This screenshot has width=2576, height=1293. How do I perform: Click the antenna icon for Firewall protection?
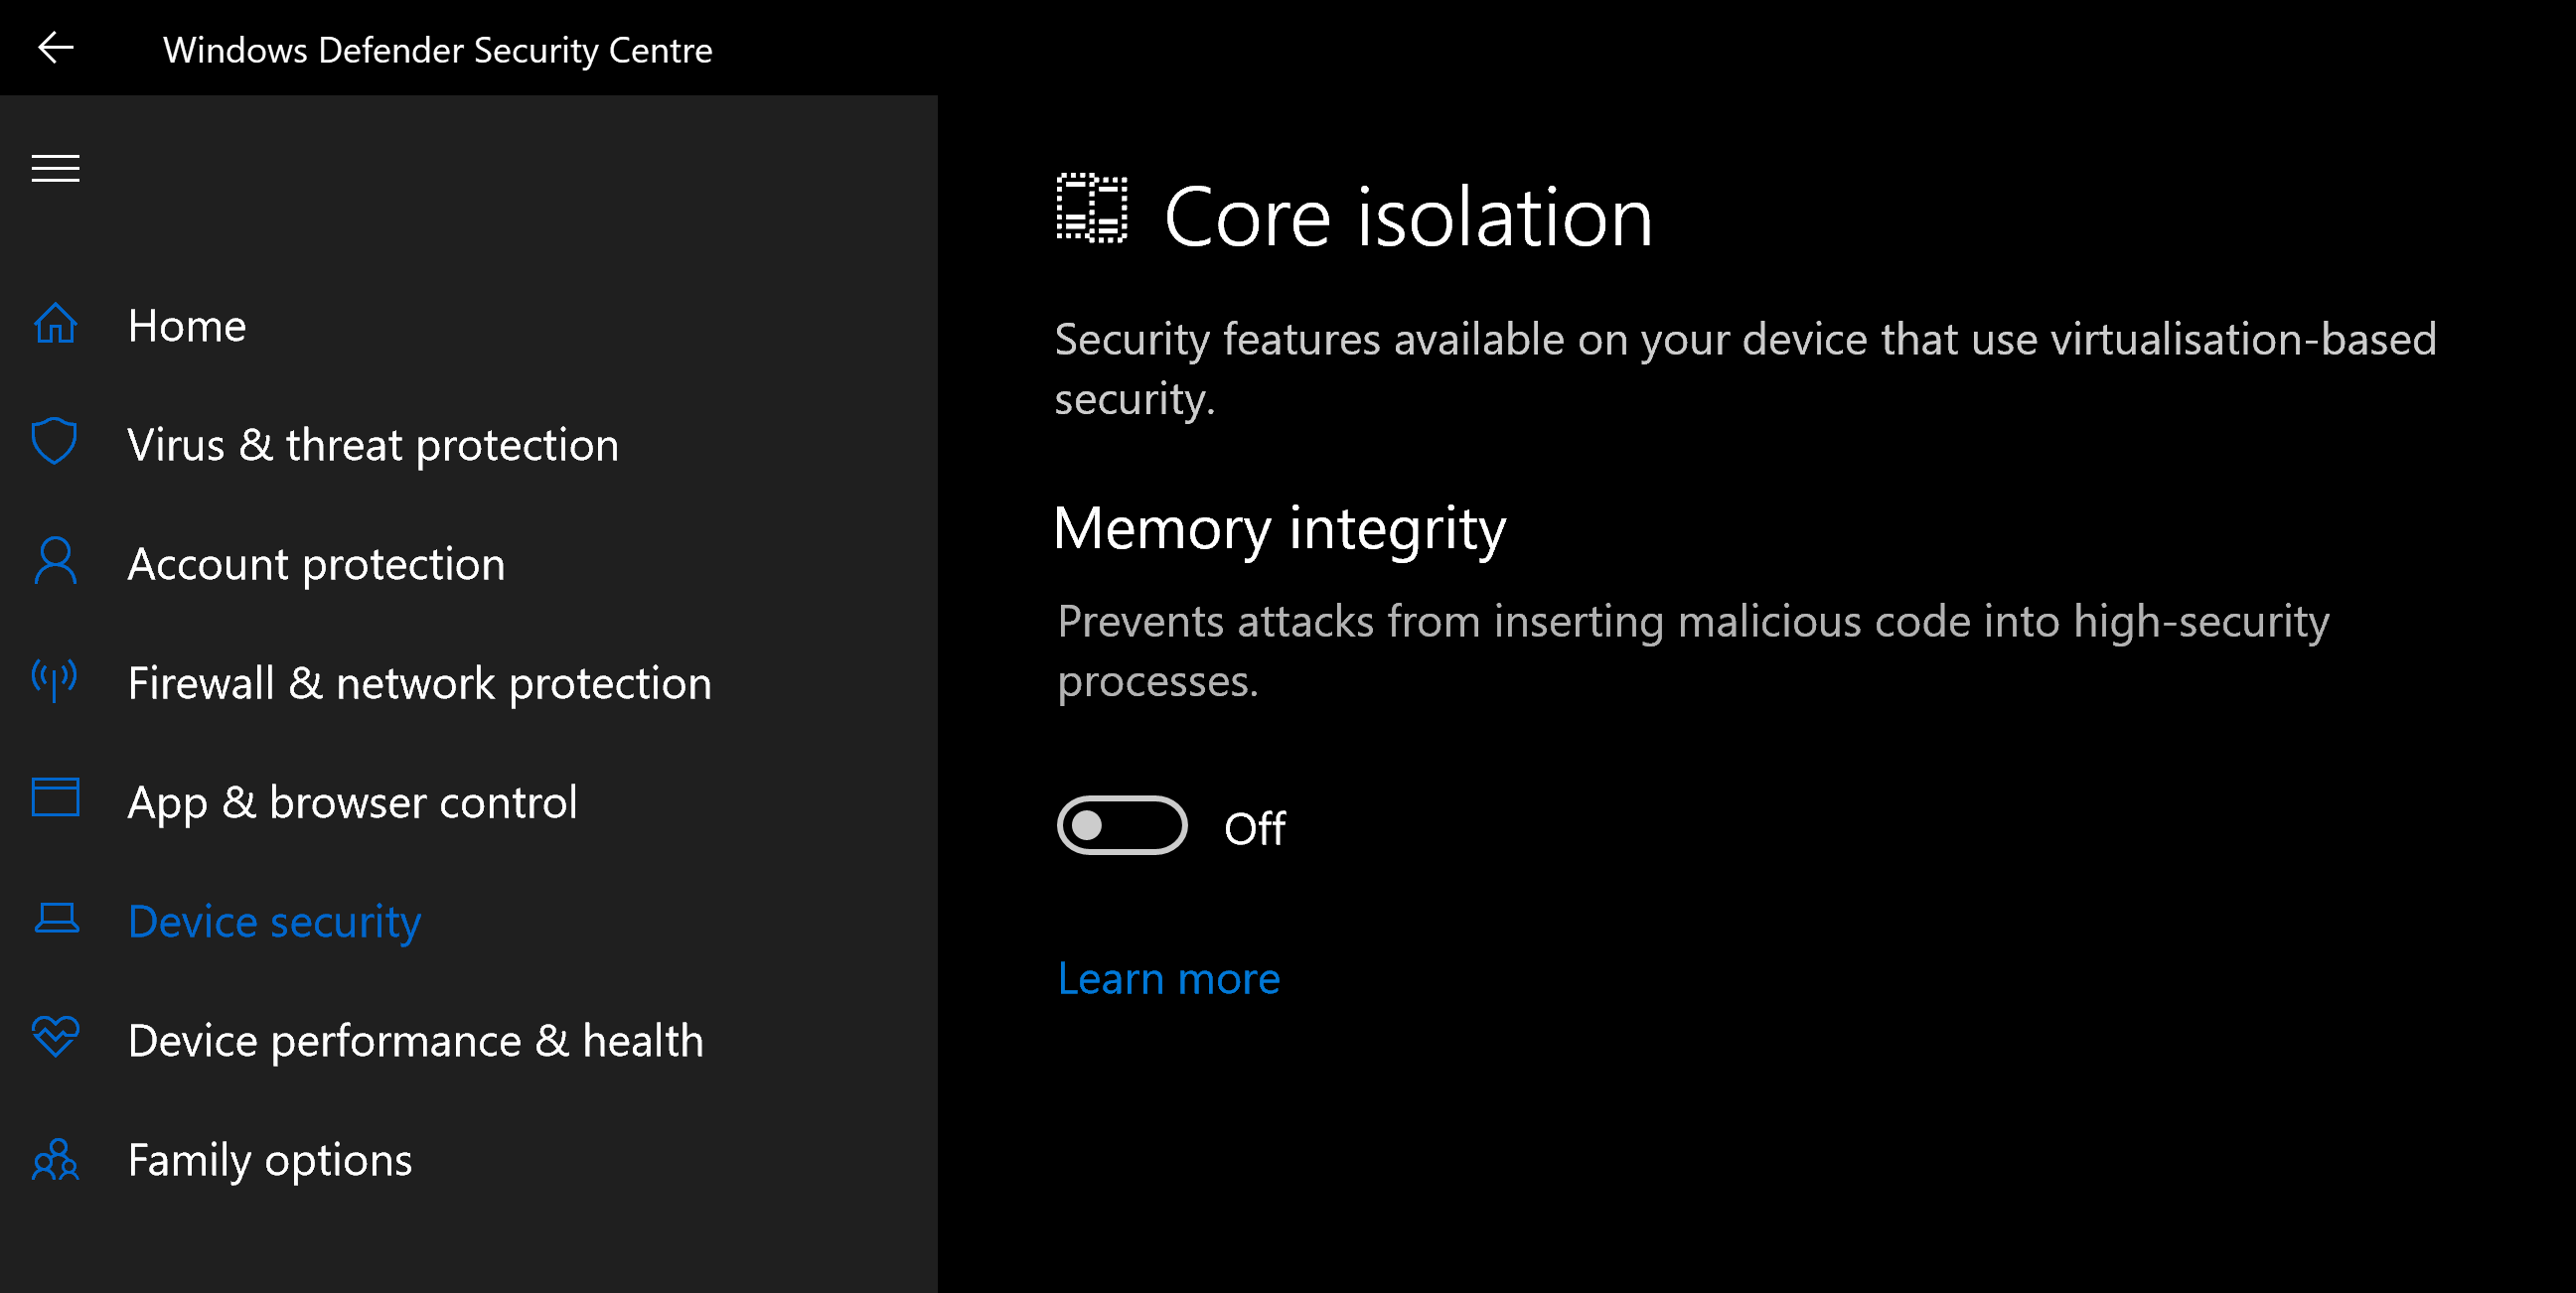point(55,680)
